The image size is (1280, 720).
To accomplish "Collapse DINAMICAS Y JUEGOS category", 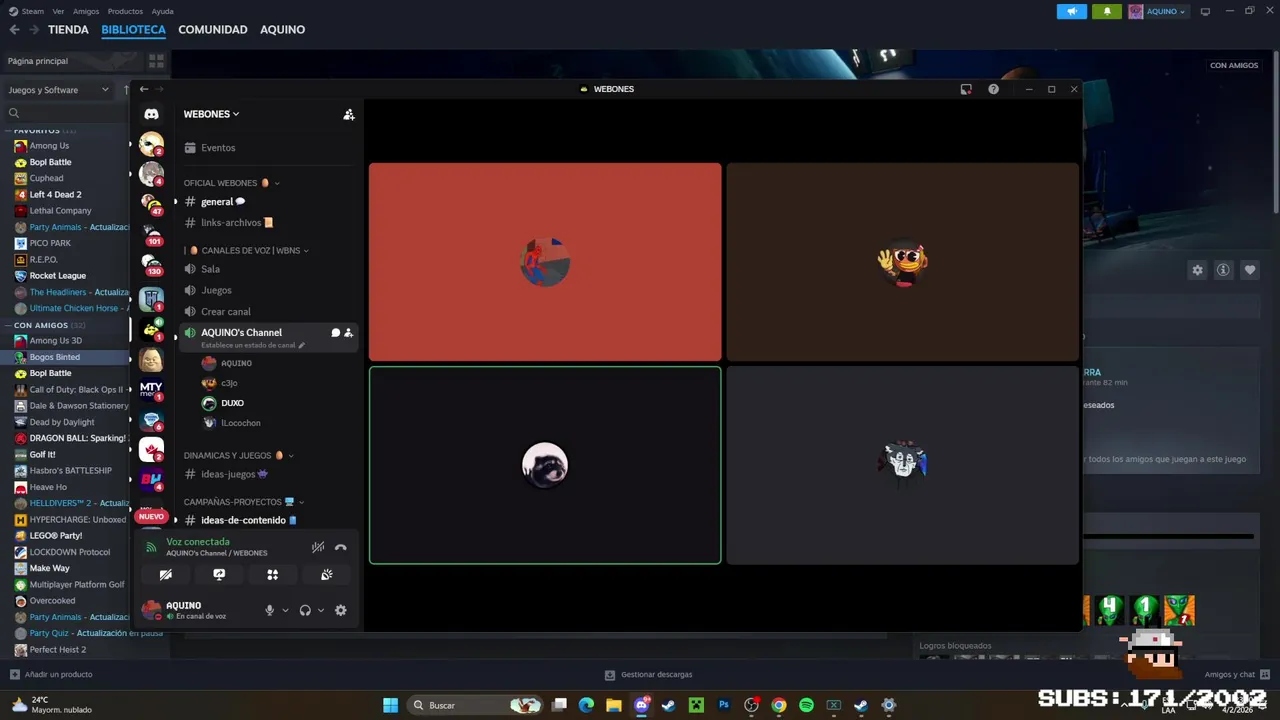I will tap(238, 455).
